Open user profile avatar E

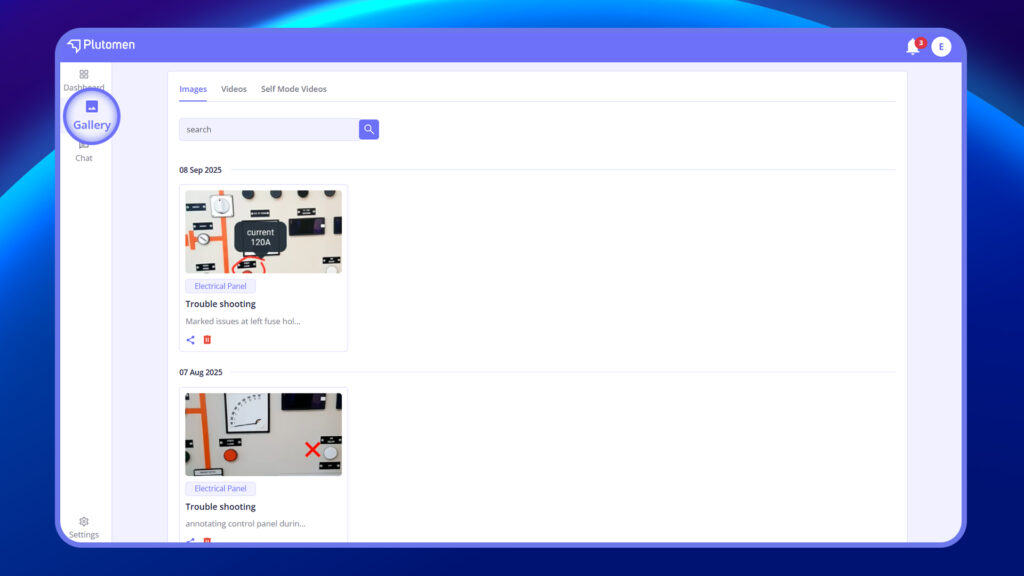point(941,46)
